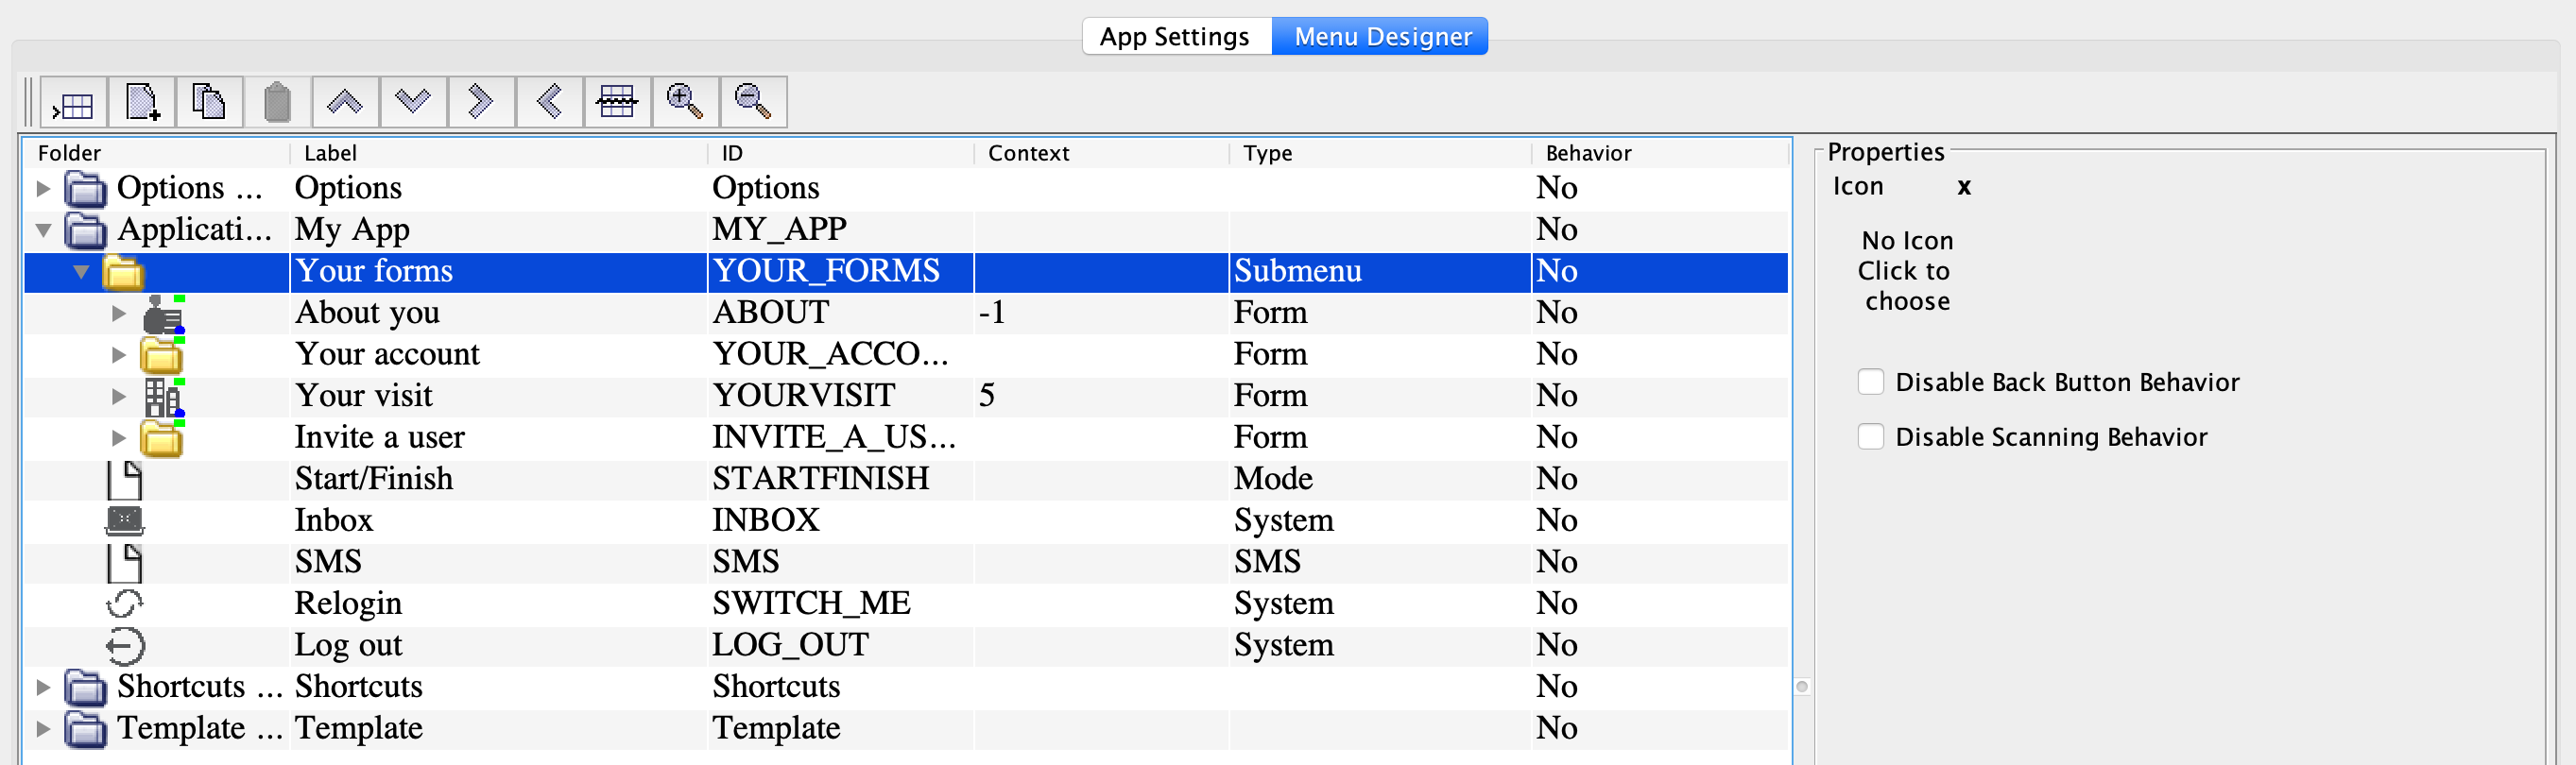Click the new page with plus icon

[x=142, y=103]
